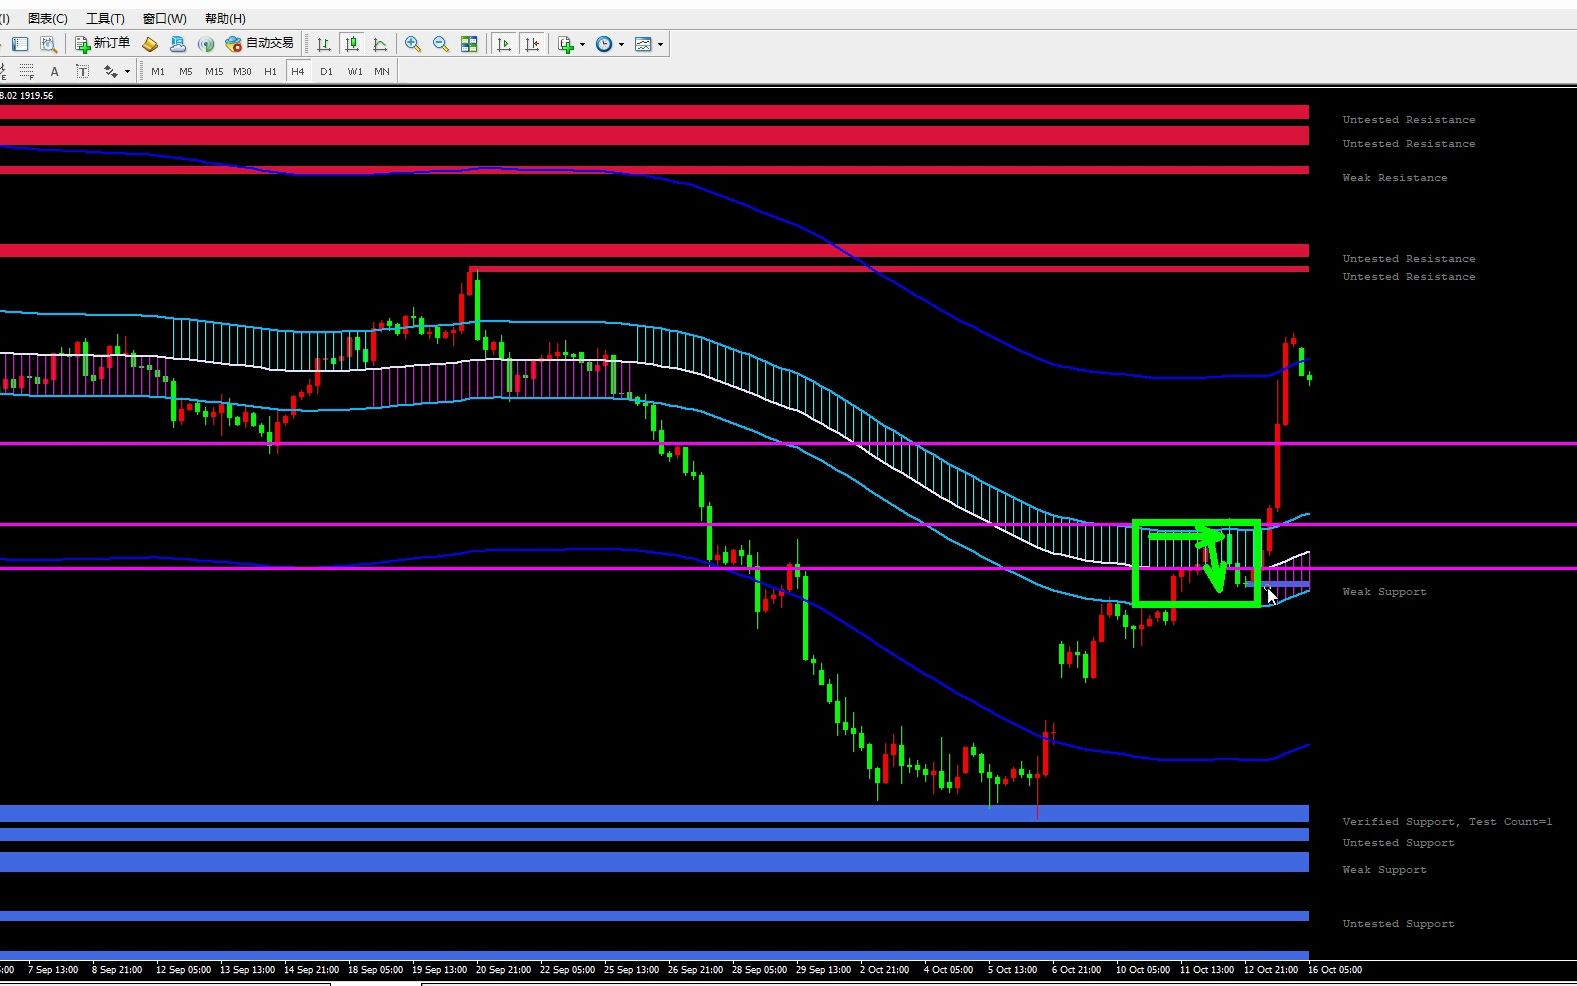
Task: Click the bottommost Untested Support label
Action: coord(1398,924)
